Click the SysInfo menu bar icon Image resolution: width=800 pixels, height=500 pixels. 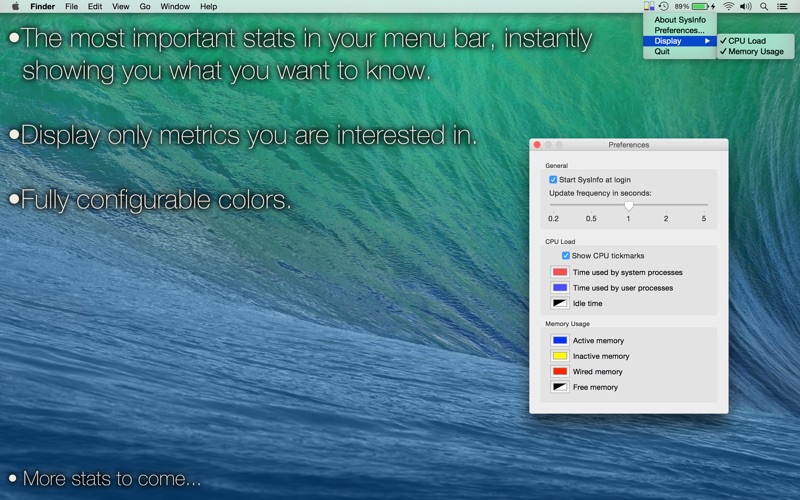click(x=649, y=6)
